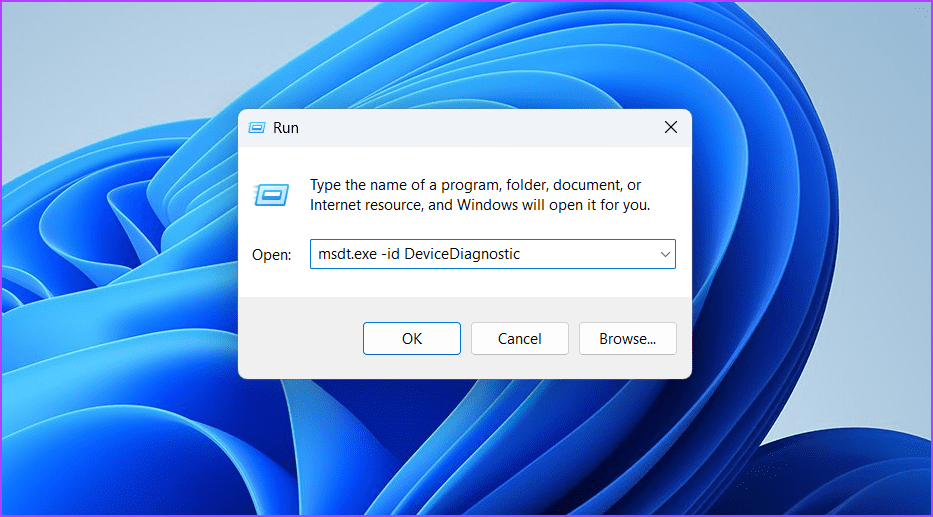
Task: Expand the Open command history dropdown
Action: [665, 254]
